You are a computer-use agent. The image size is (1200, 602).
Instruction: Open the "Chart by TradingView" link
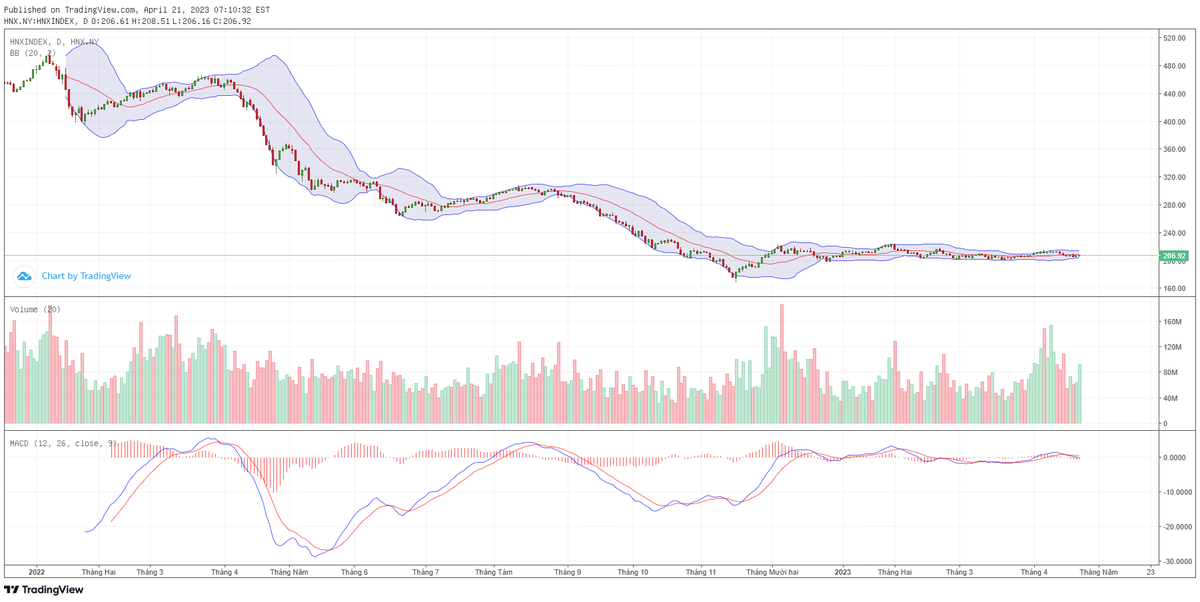pos(86,276)
